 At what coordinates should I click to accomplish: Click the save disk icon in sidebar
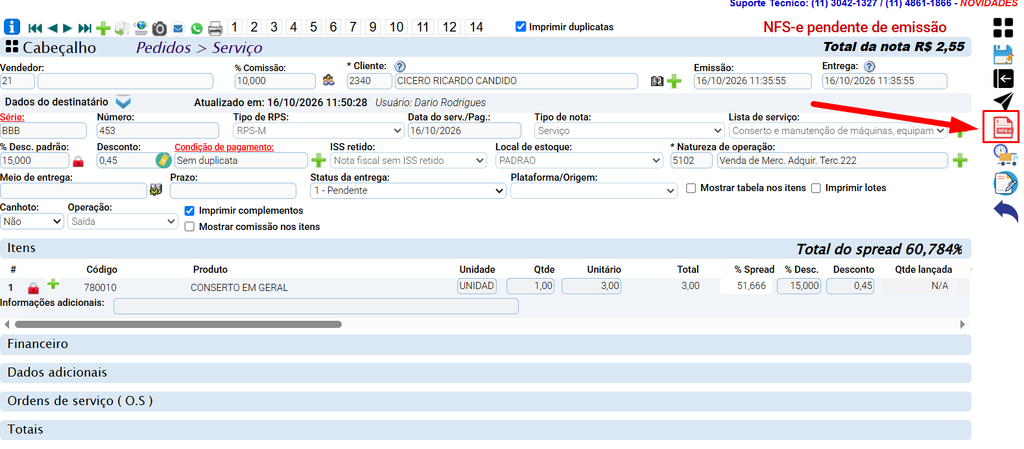point(1003,55)
